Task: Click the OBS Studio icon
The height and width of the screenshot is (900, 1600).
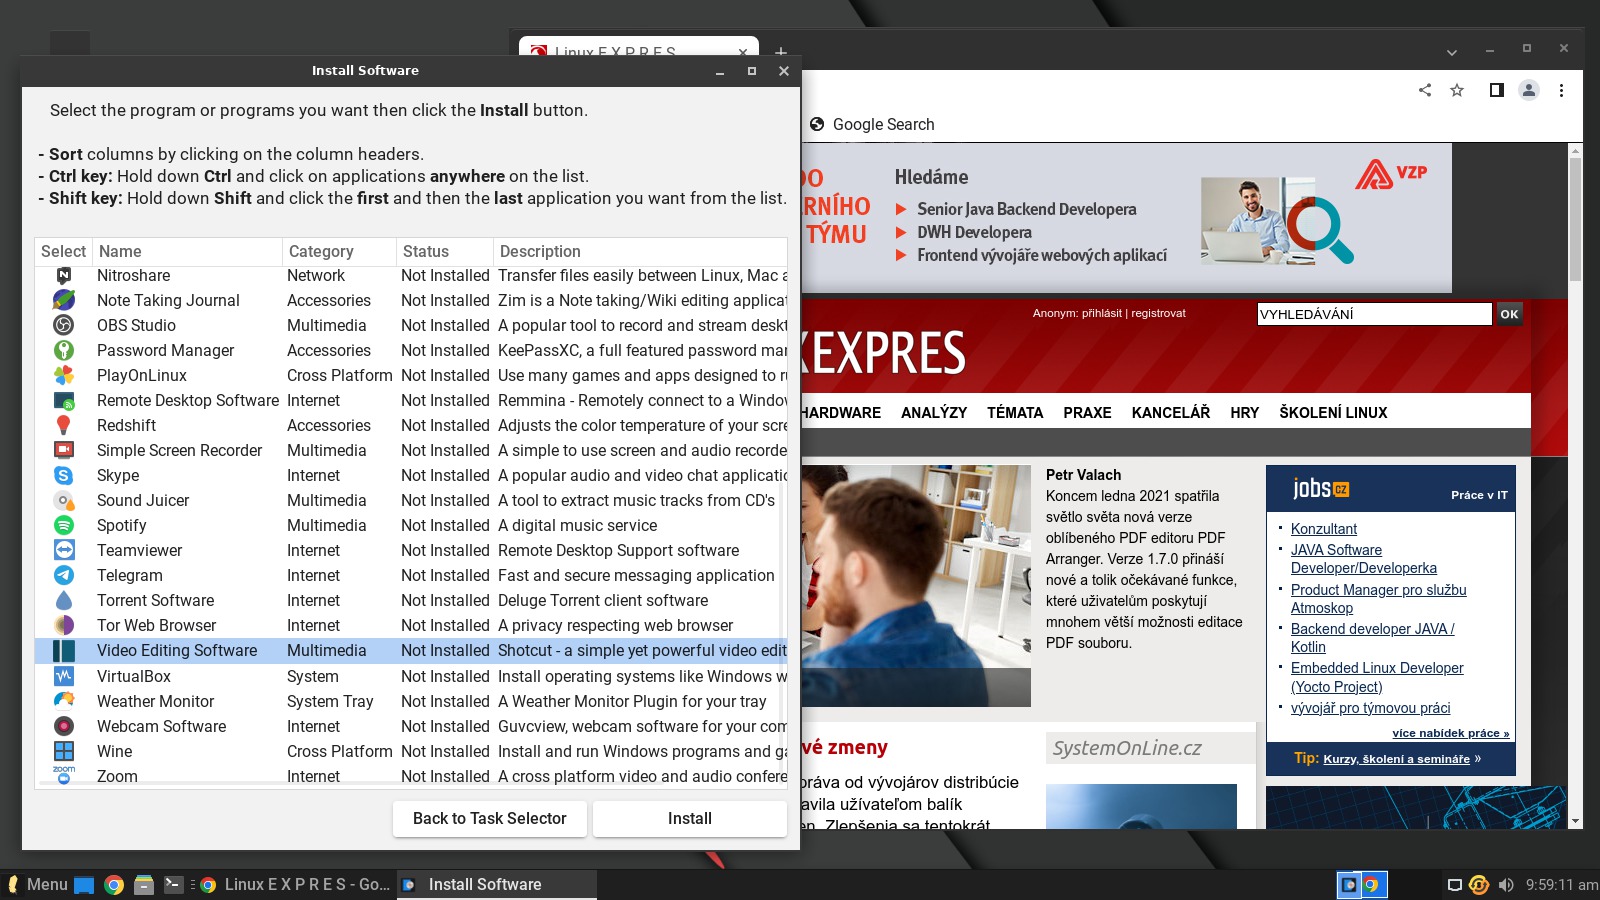Action: pyautogui.click(x=64, y=325)
